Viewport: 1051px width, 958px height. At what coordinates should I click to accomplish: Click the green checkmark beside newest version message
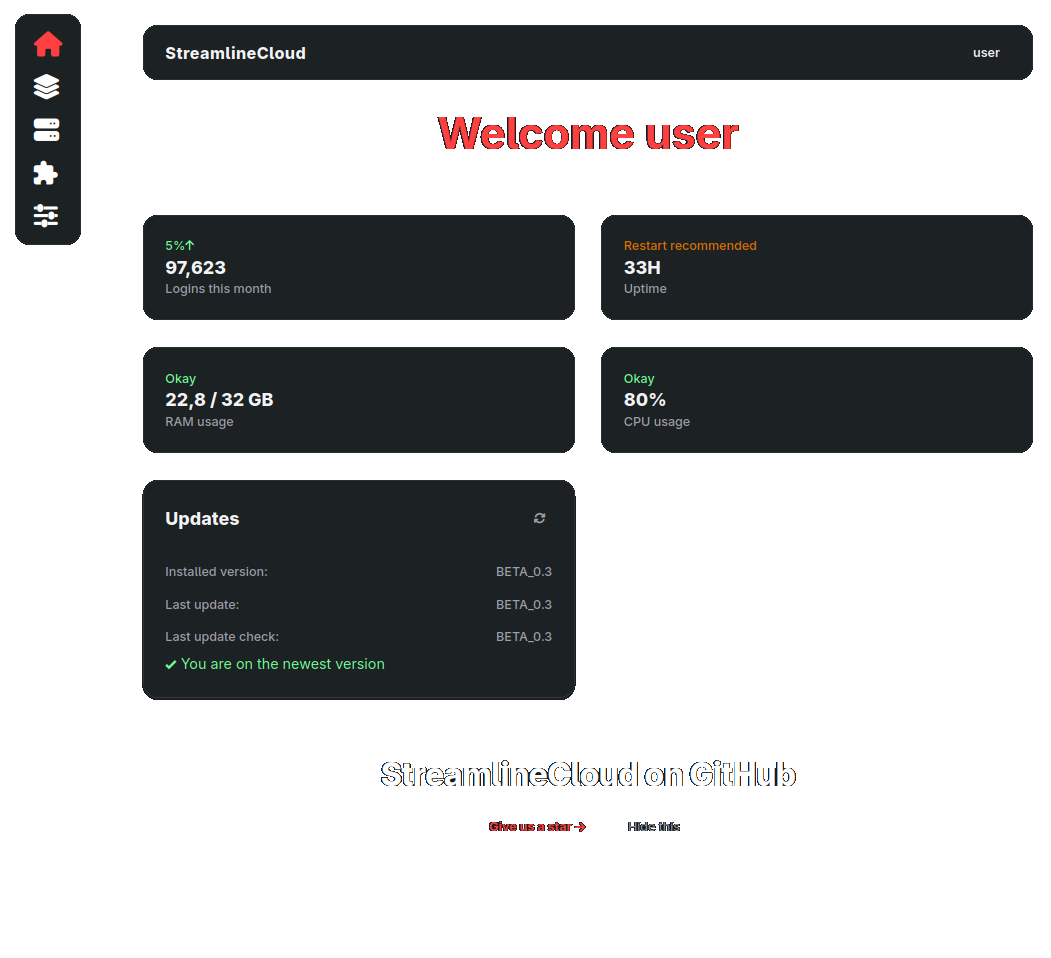[x=171, y=664]
